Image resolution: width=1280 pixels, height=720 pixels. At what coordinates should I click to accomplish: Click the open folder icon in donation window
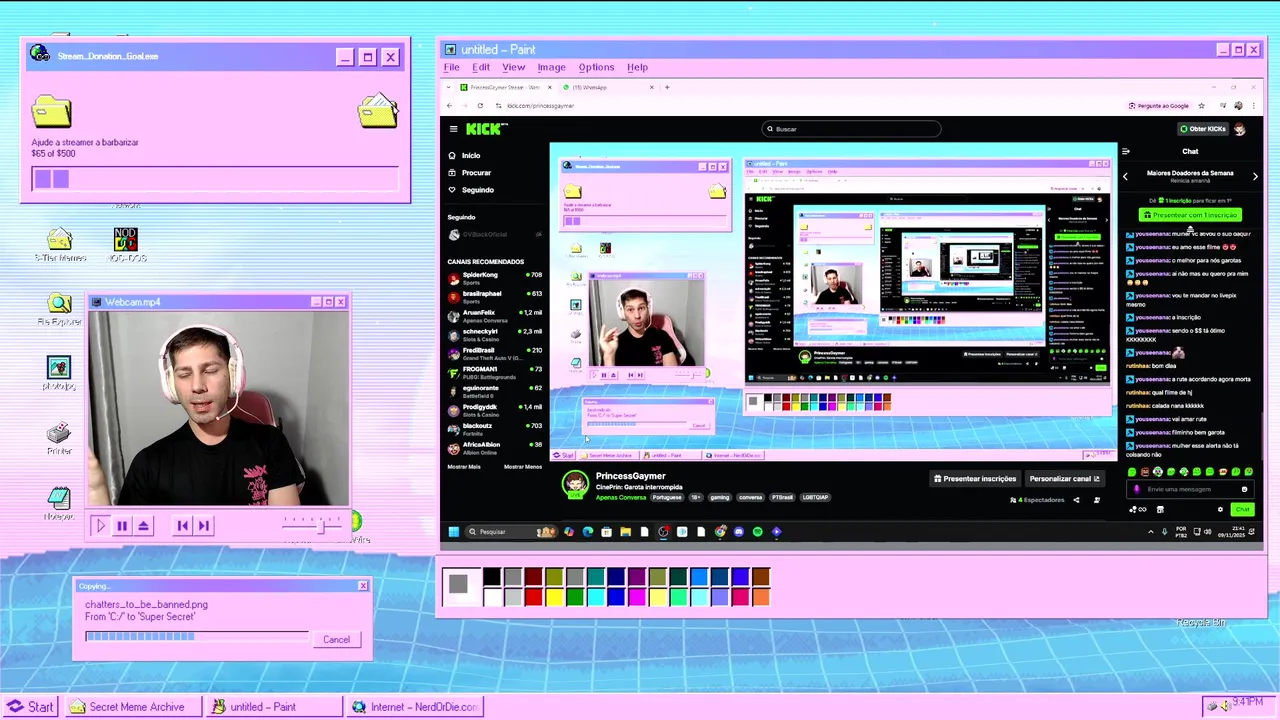[x=378, y=110]
